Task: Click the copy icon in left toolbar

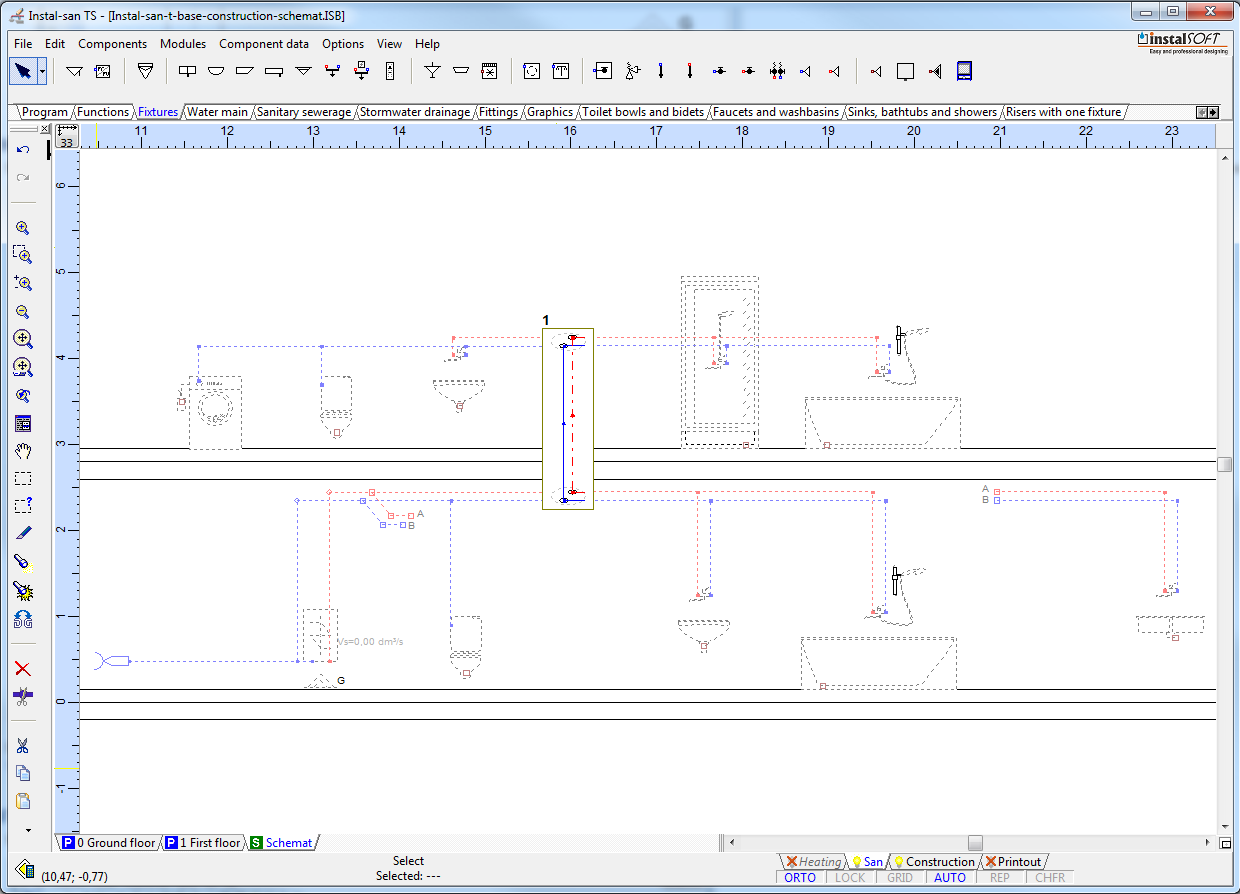Action: 23,773
